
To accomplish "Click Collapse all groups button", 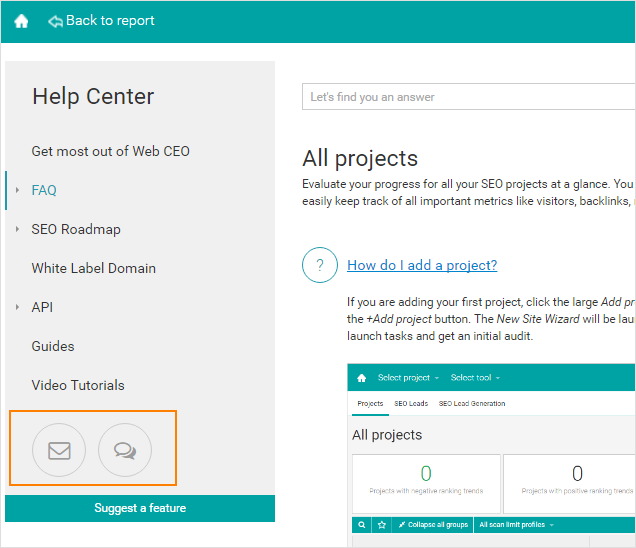I will pos(433,525).
